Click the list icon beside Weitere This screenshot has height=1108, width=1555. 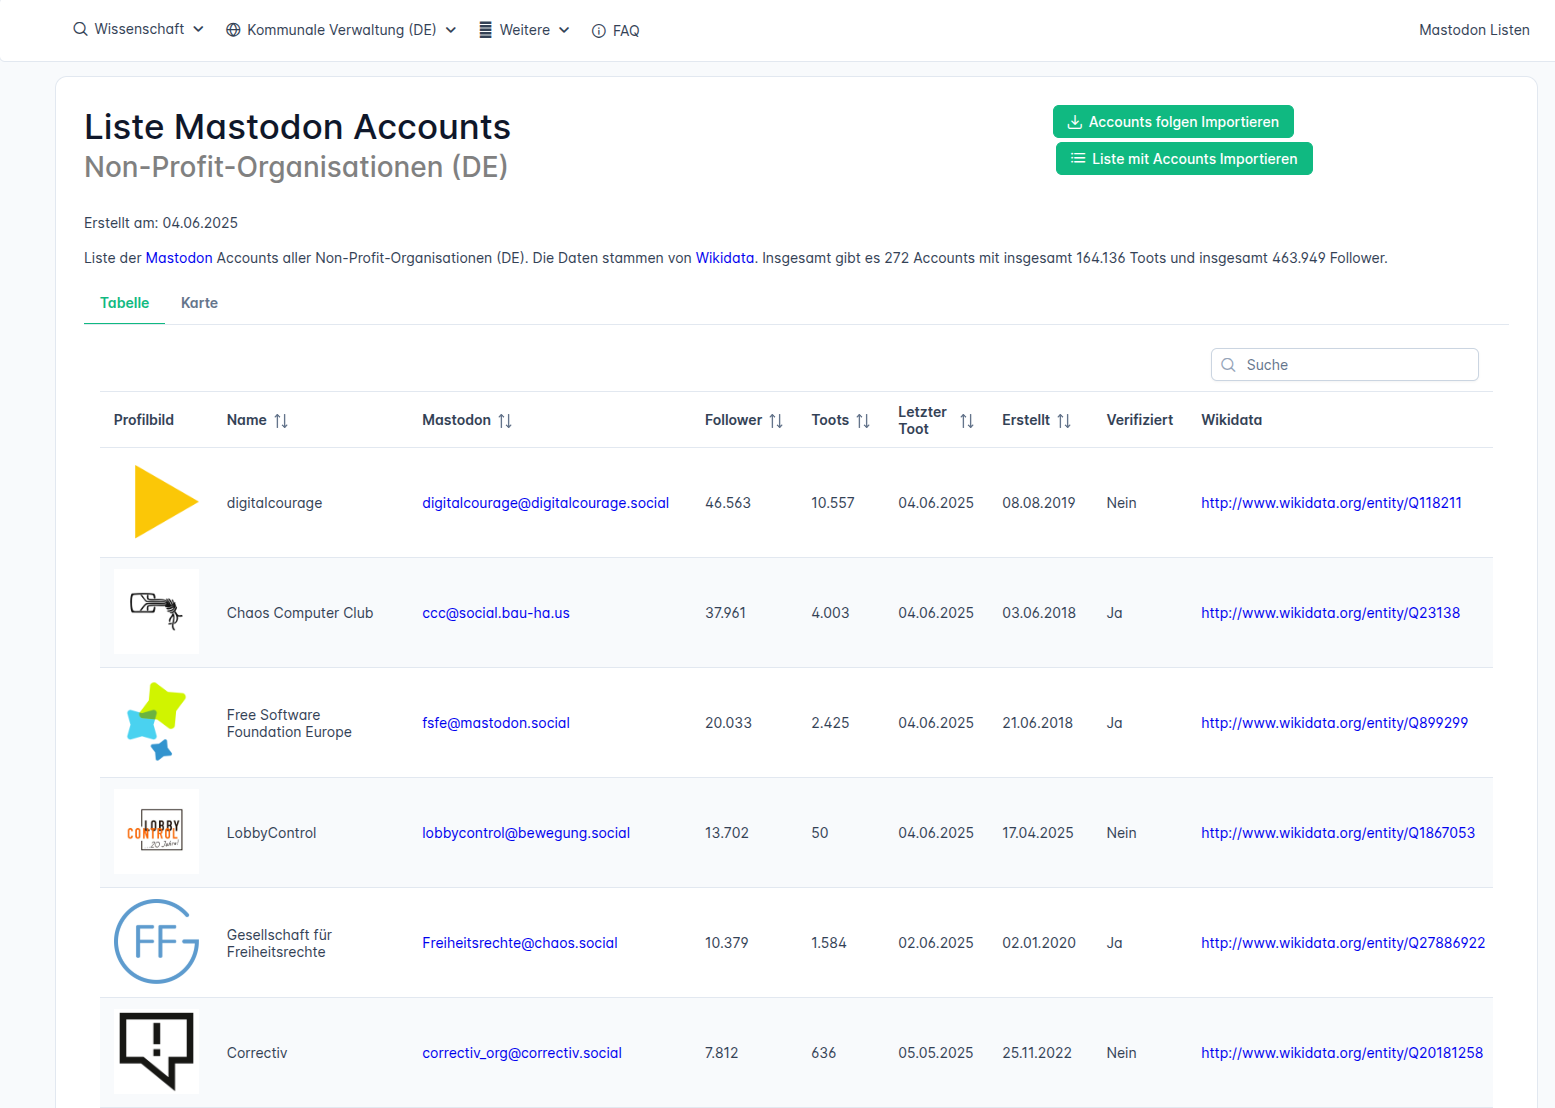pos(485,30)
